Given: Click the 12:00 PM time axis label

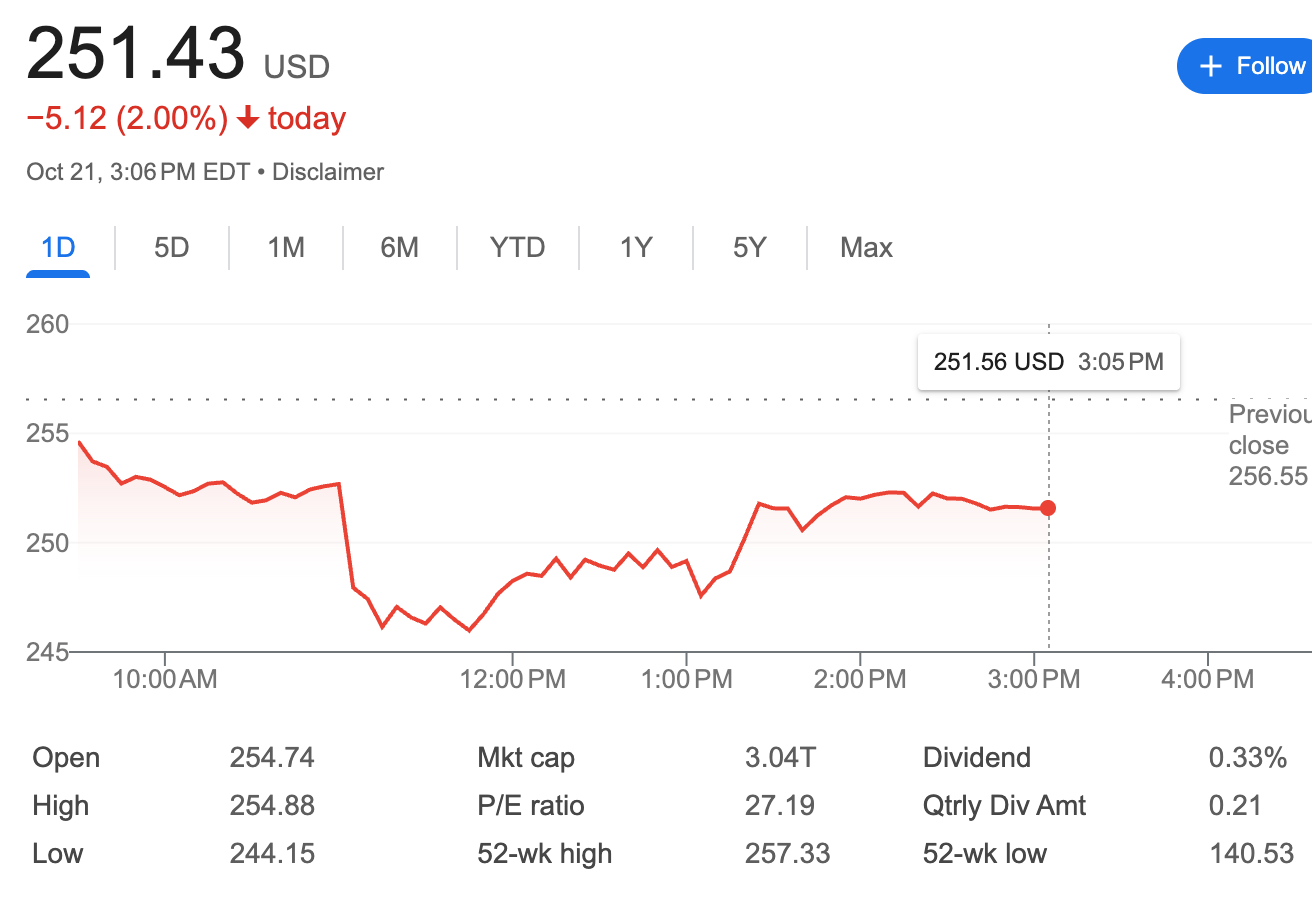Looking at the screenshot, I should click(513, 680).
